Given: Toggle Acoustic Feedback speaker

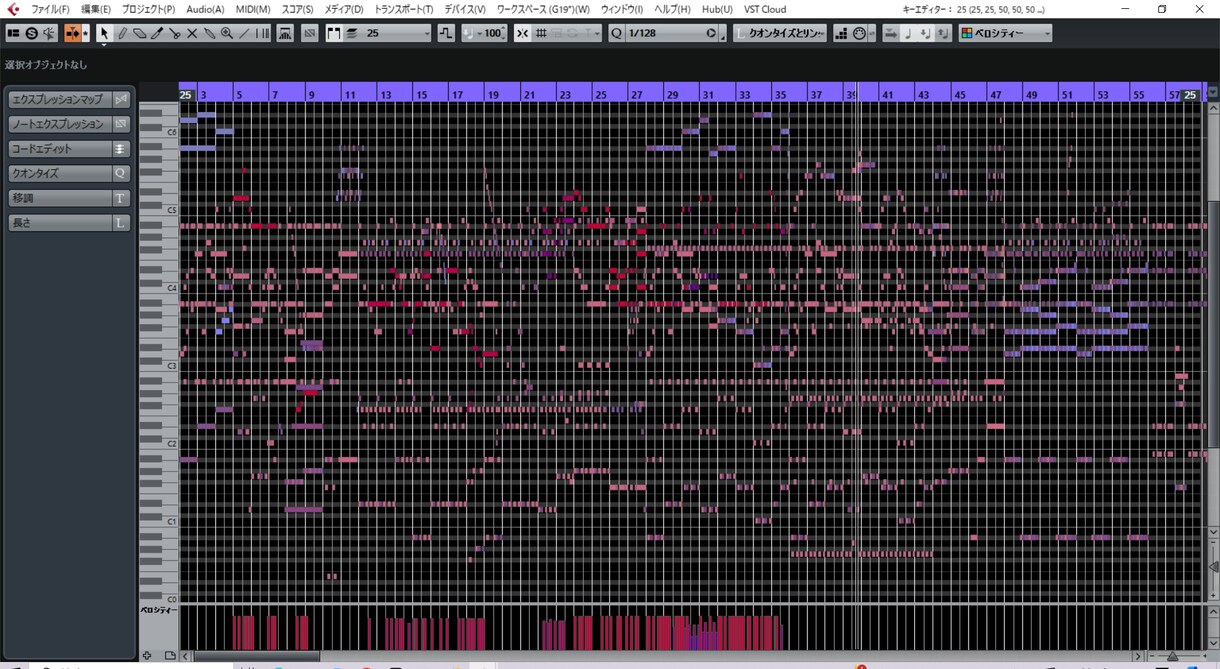Looking at the screenshot, I should tap(49, 33).
